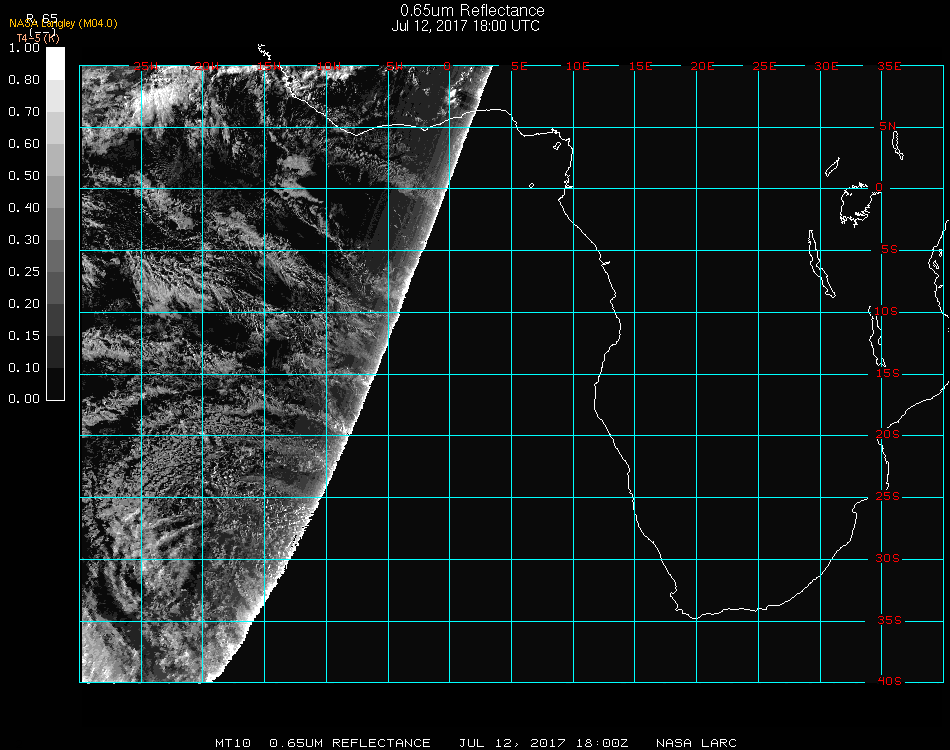The image size is (950, 750).
Task: Click the 15E longitude label
Action: click(640, 66)
